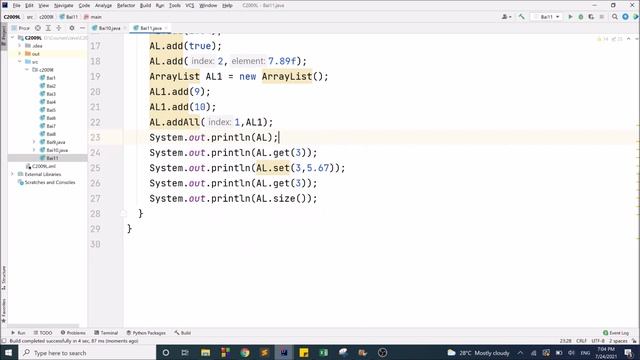This screenshot has width=640, height=360.
Task: Run the Bai11 configuration with play icon
Action: point(570,17)
